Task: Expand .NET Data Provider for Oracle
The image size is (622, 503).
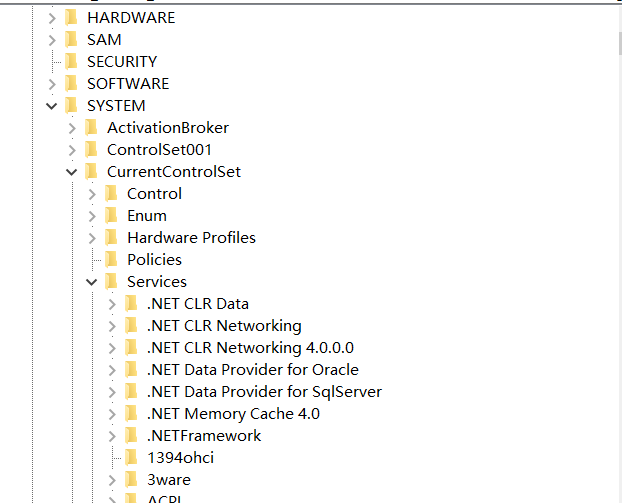Action: [112, 370]
